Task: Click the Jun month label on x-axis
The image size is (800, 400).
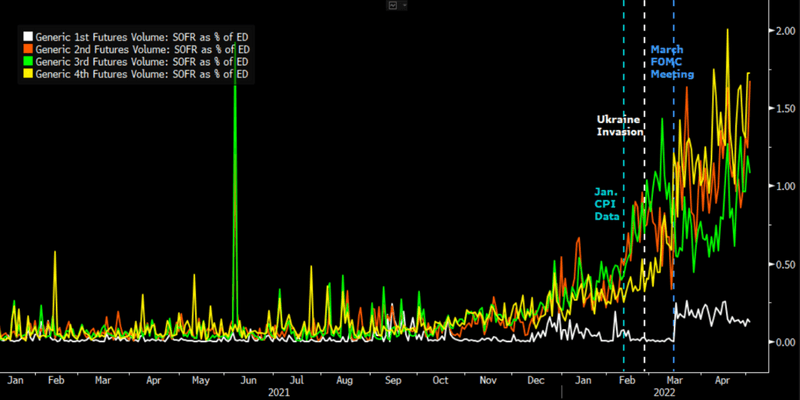Action: 248,381
